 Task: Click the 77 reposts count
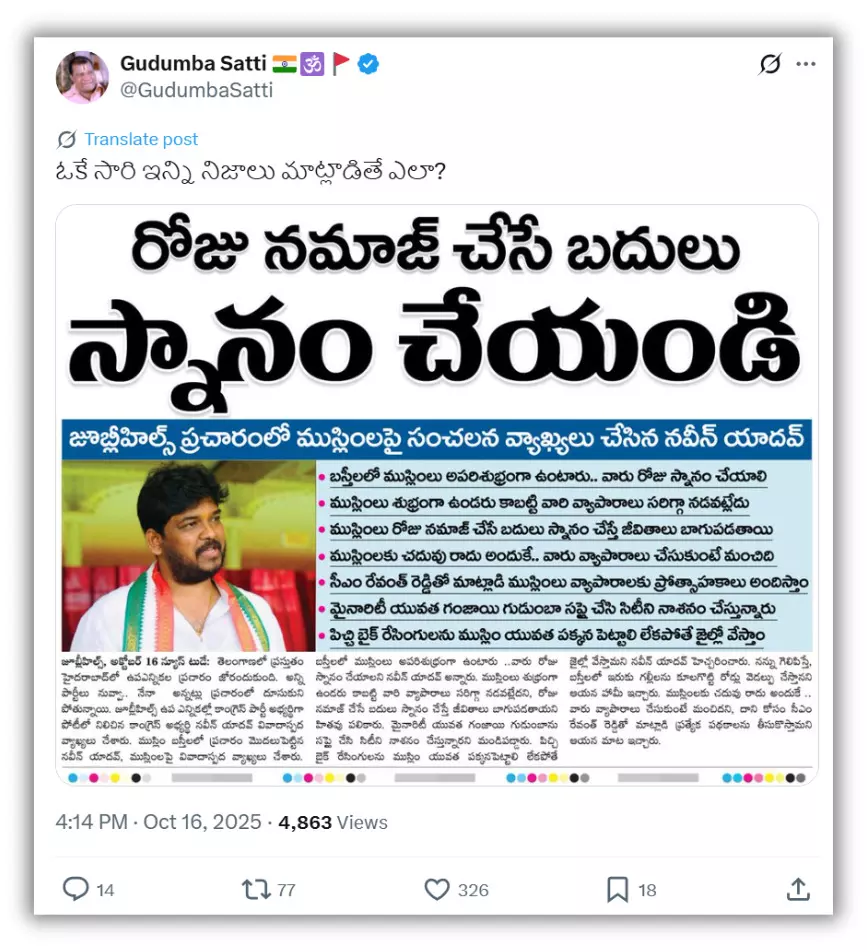point(286,890)
